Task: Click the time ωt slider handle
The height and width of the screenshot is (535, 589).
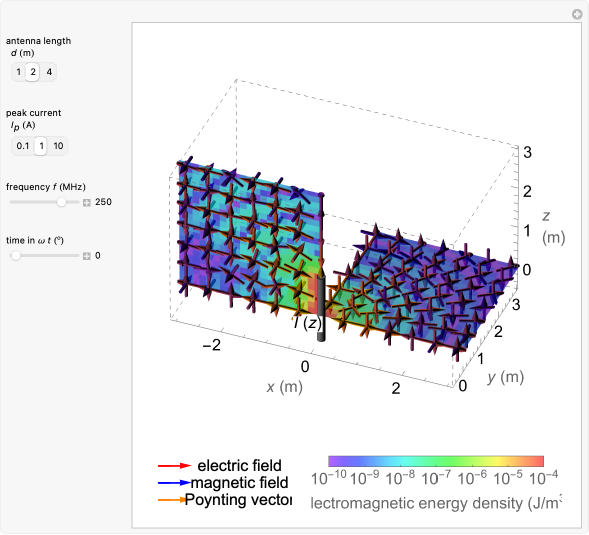Action: click(15, 256)
